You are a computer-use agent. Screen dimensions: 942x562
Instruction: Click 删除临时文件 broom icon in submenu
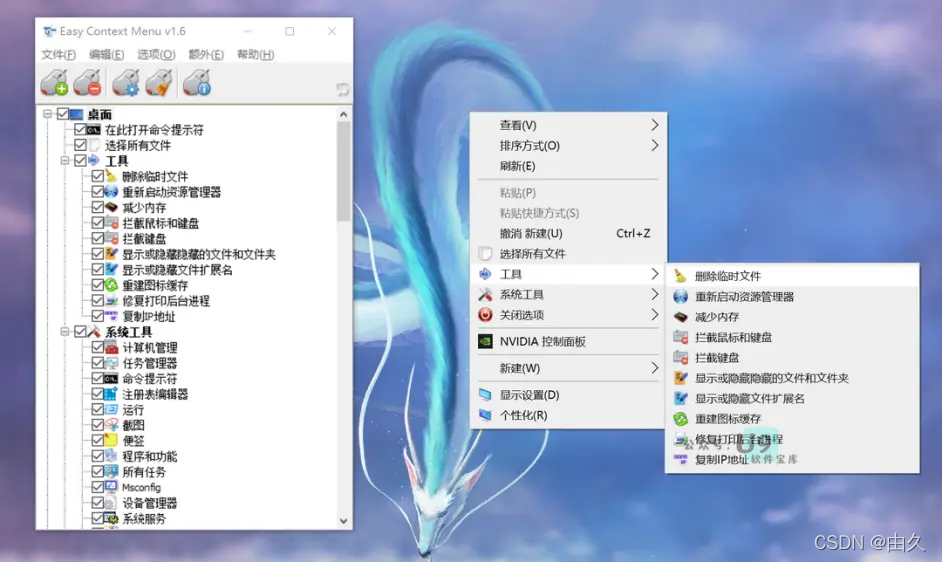(x=680, y=276)
